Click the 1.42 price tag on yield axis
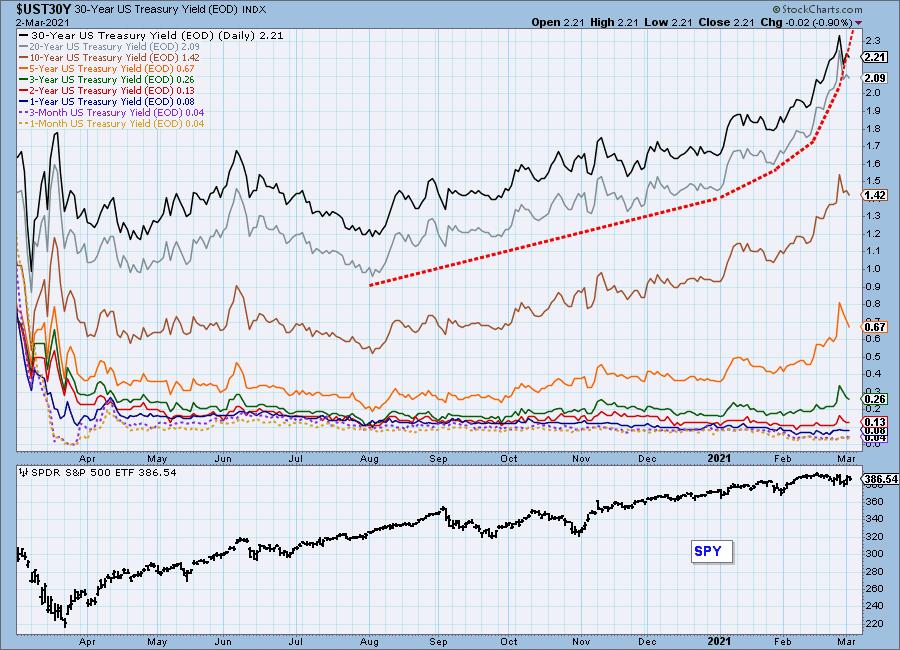 pyautogui.click(x=875, y=195)
